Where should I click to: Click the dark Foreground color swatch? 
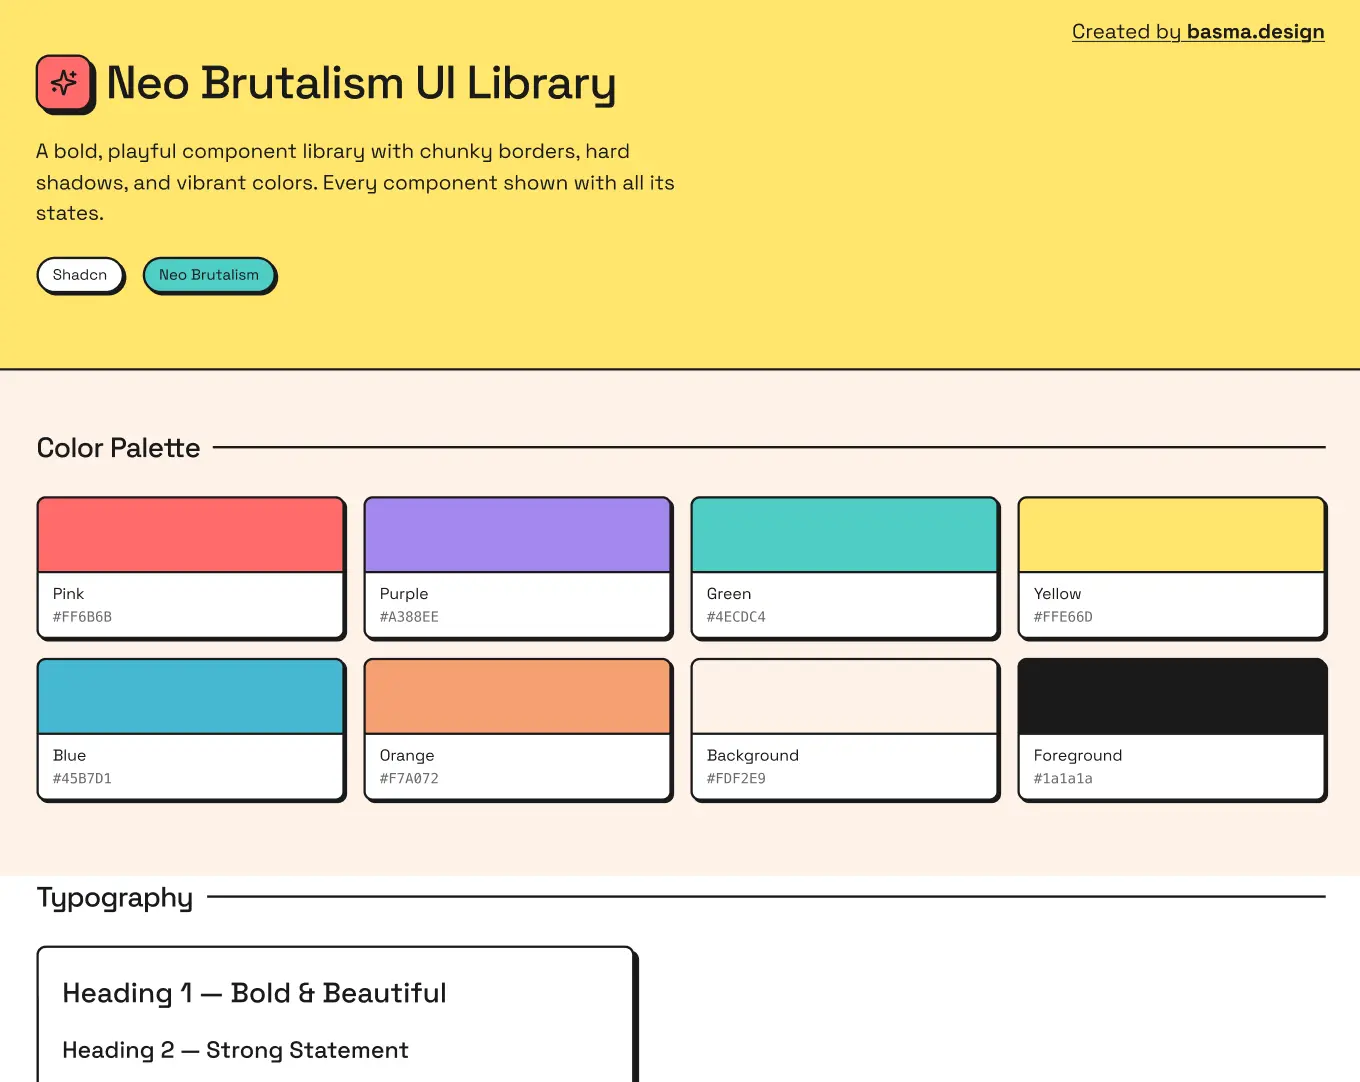click(x=1171, y=695)
